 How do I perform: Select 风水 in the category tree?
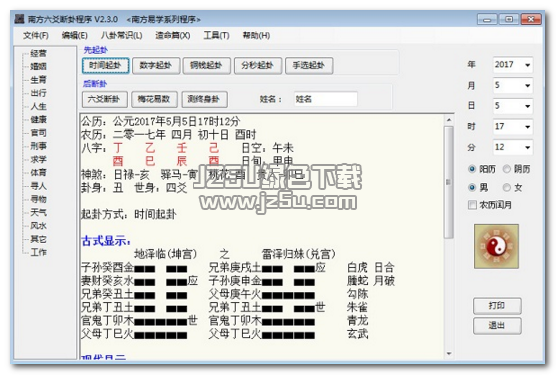click(38, 226)
